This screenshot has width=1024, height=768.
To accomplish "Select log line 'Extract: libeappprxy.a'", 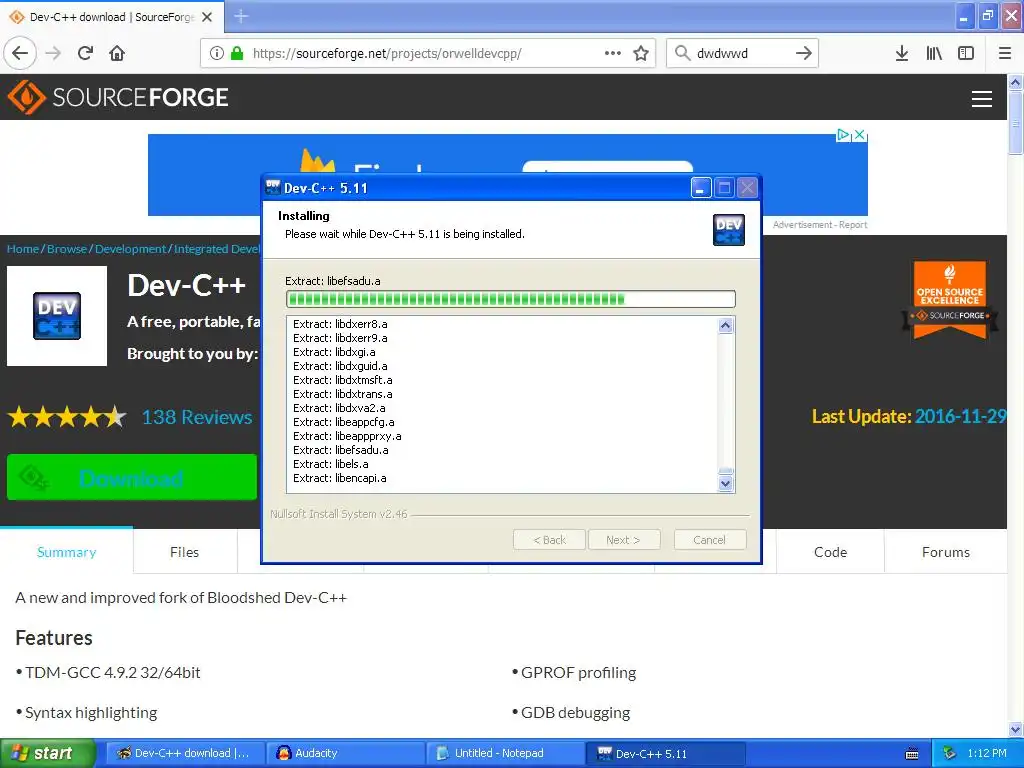I will [347, 436].
